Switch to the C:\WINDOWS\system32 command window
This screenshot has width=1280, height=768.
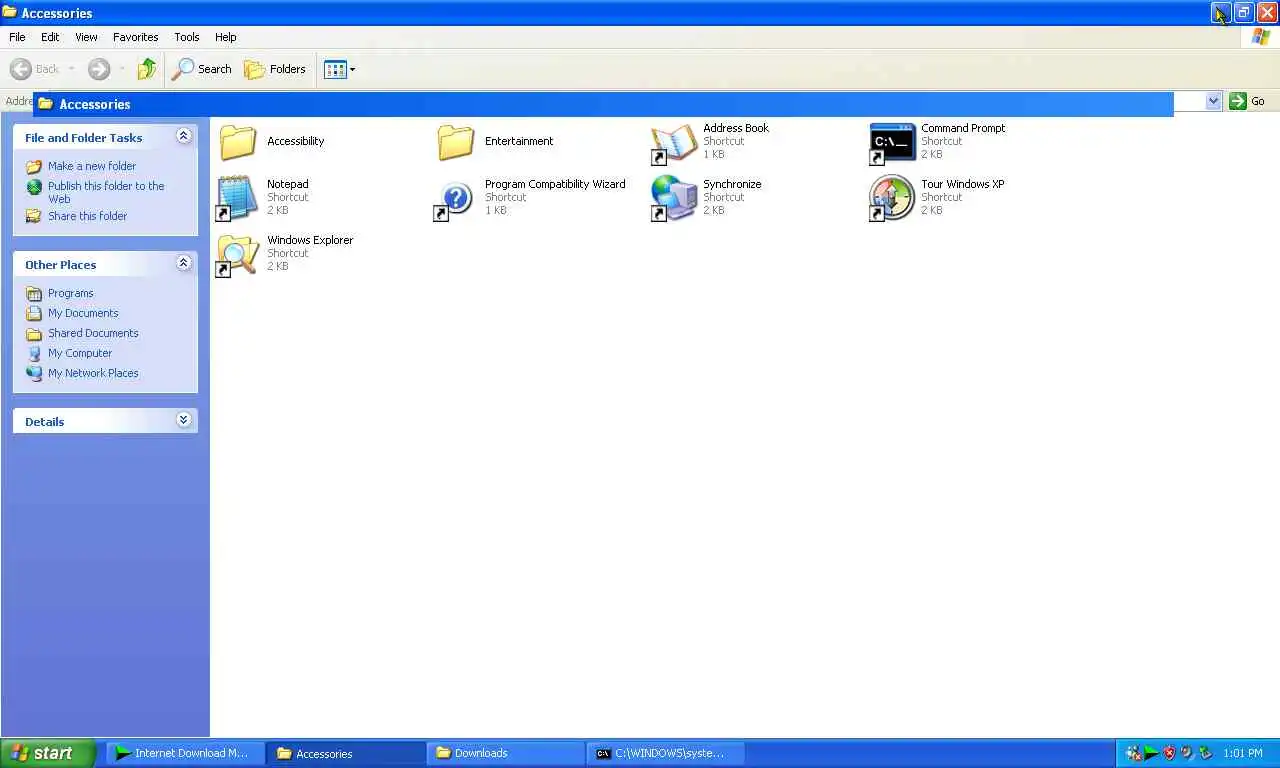coord(665,753)
